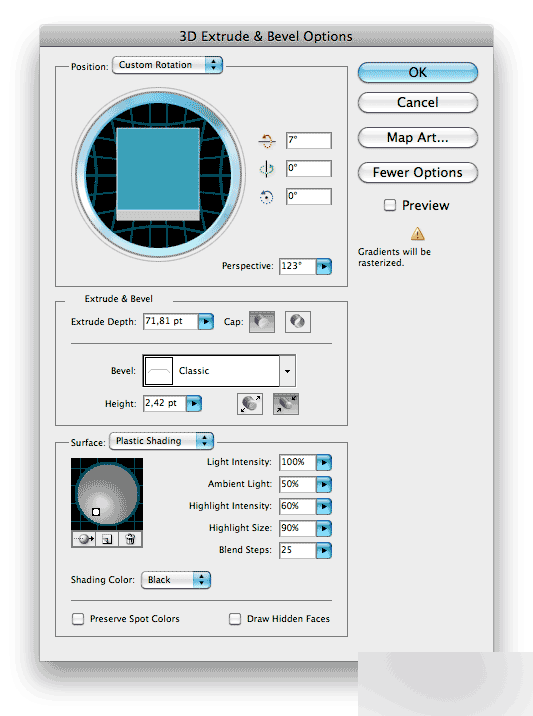The width and height of the screenshot is (533, 716).
Task: Open the Light Intensity slider arrow
Action: click(x=324, y=463)
